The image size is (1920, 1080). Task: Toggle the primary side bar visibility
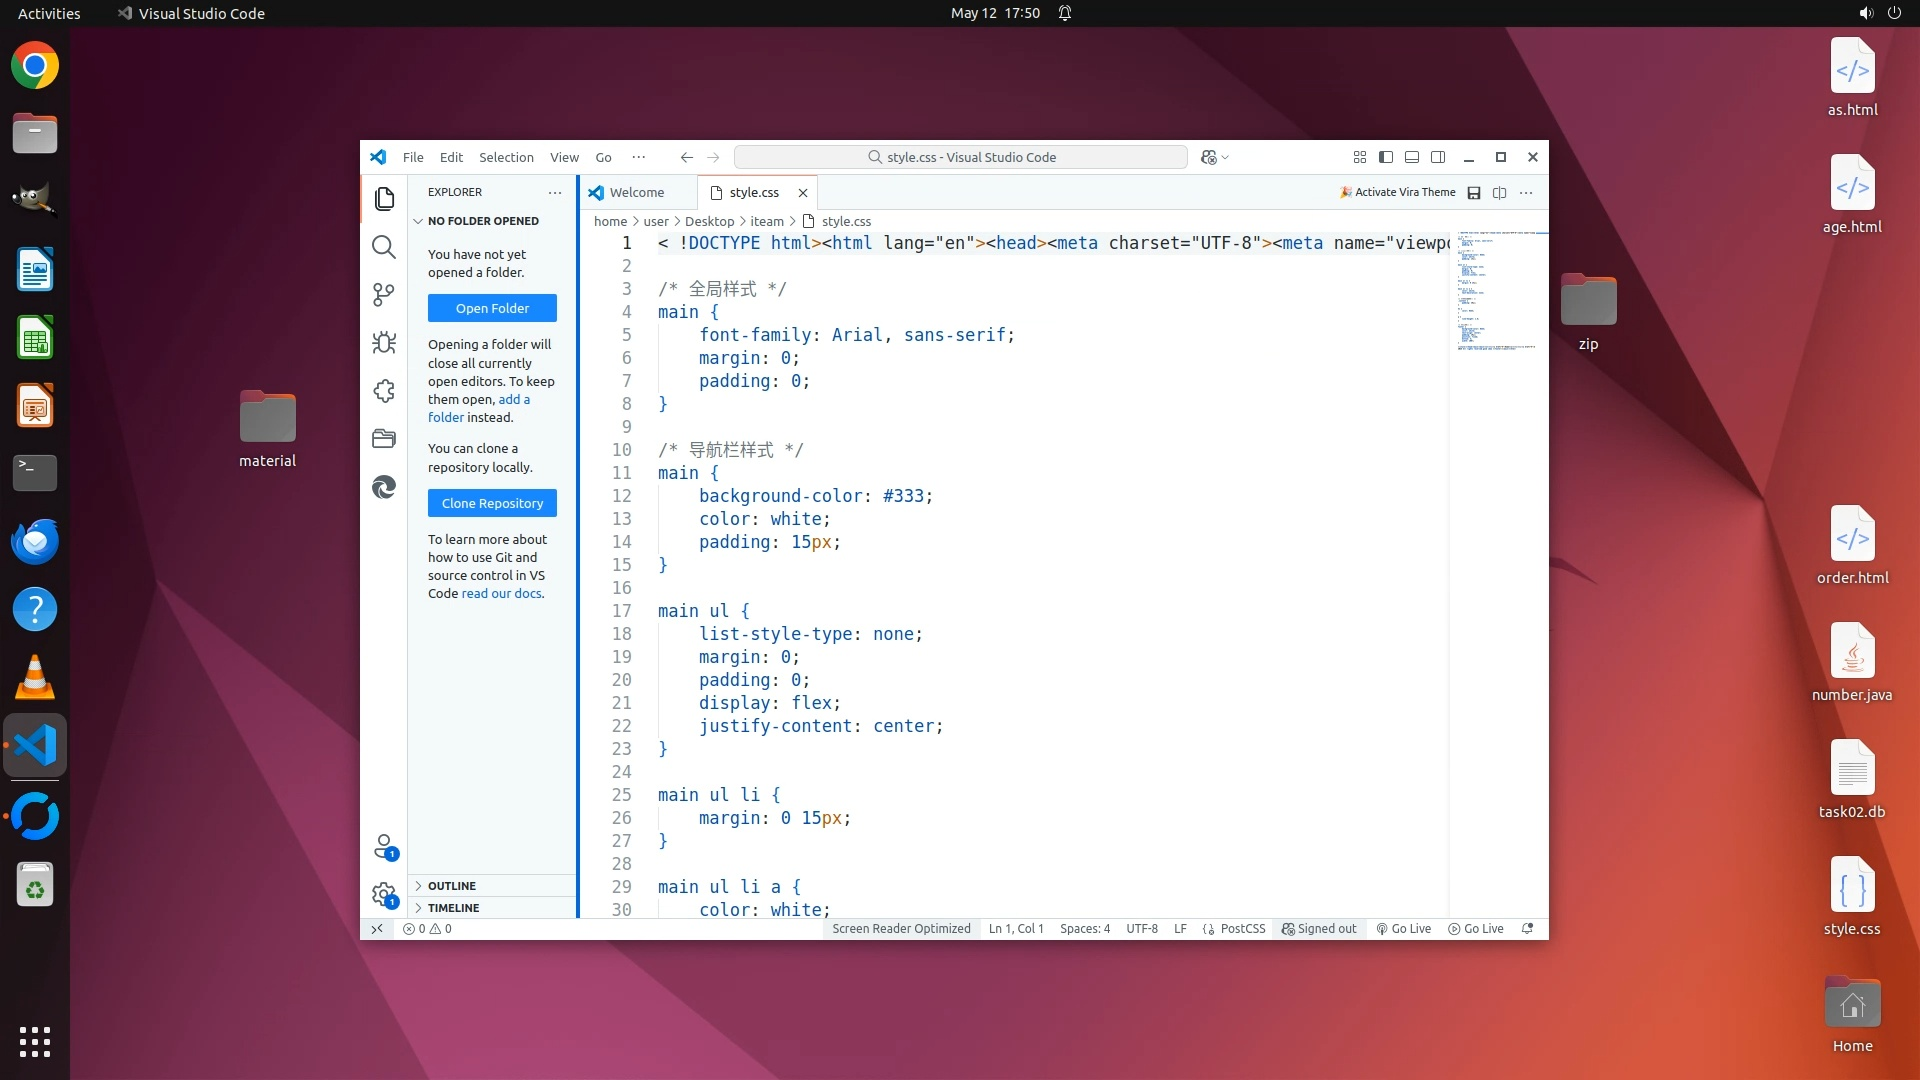point(1386,157)
